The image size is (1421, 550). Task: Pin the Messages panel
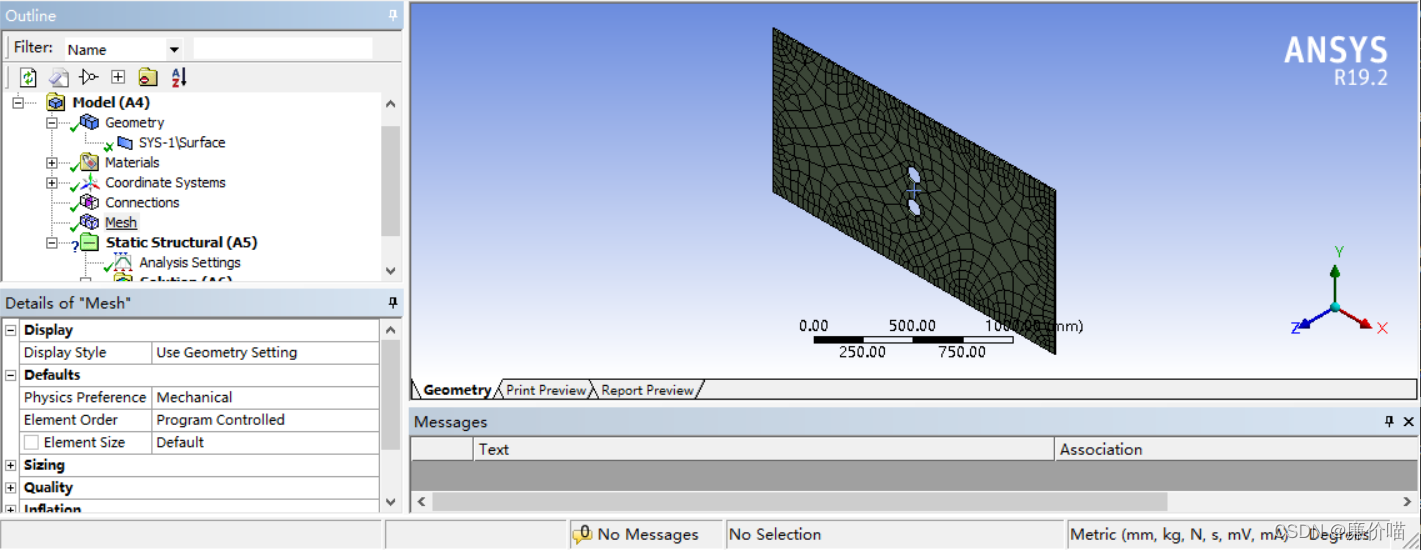pos(1389,422)
